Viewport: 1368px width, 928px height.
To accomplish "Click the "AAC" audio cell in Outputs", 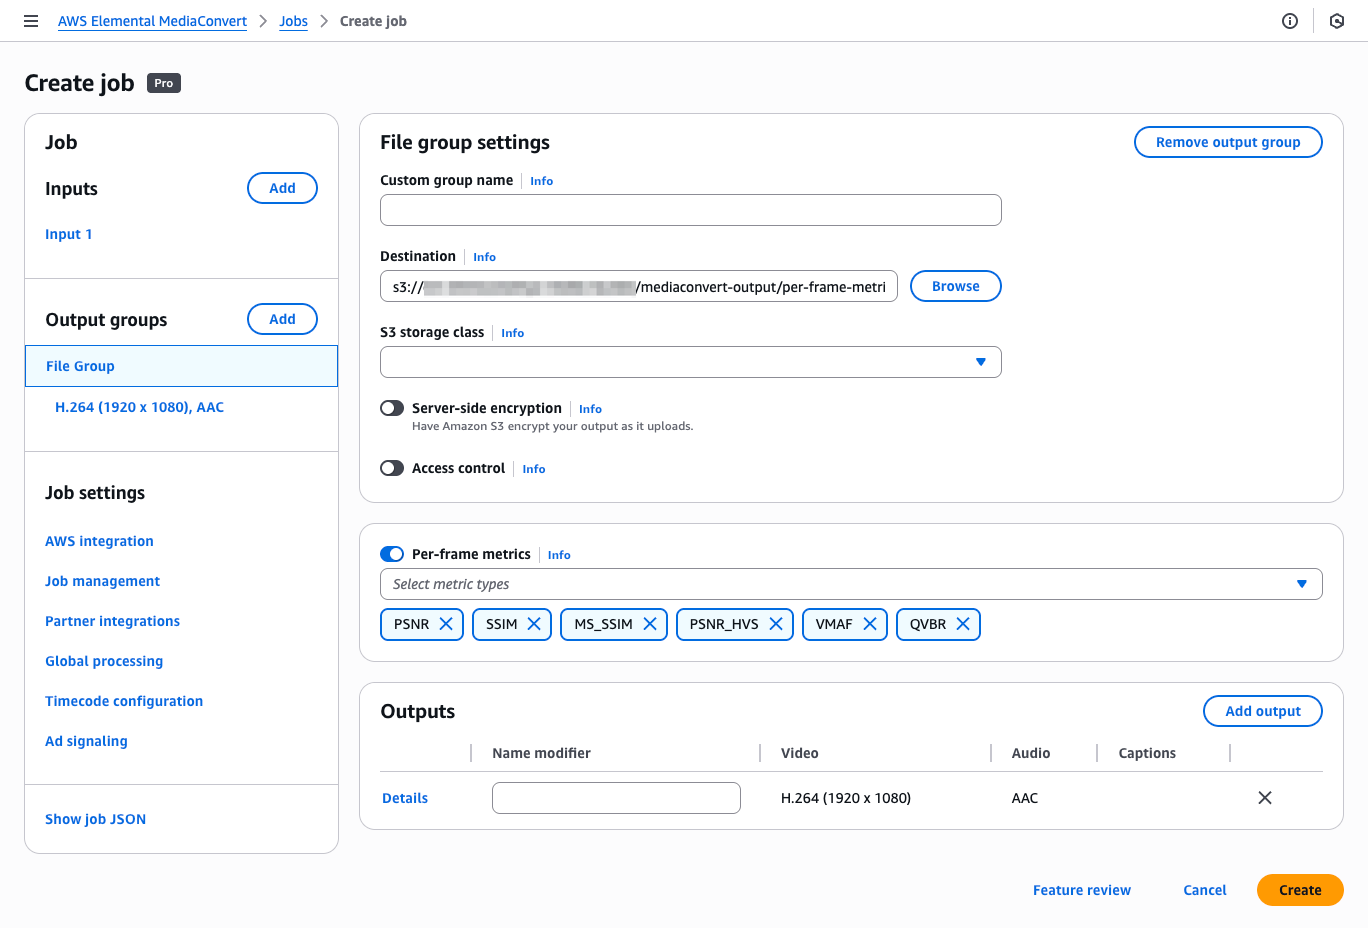I will [1025, 798].
